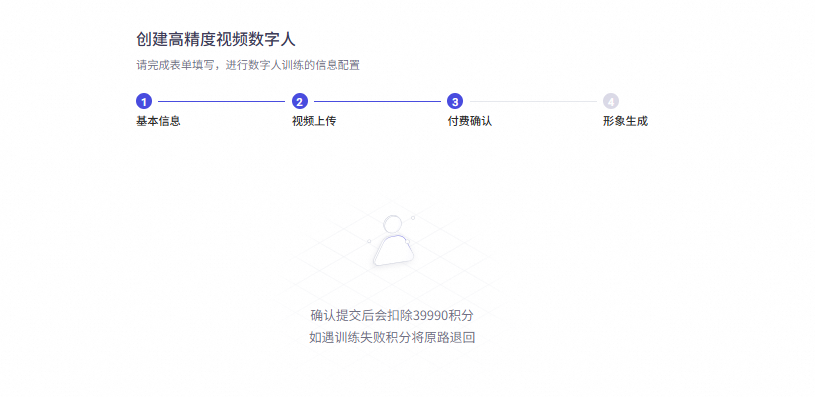This screenshot has height=397, width=815.
Task: Select the 基本信息 step label
Action: click(158, 121)
